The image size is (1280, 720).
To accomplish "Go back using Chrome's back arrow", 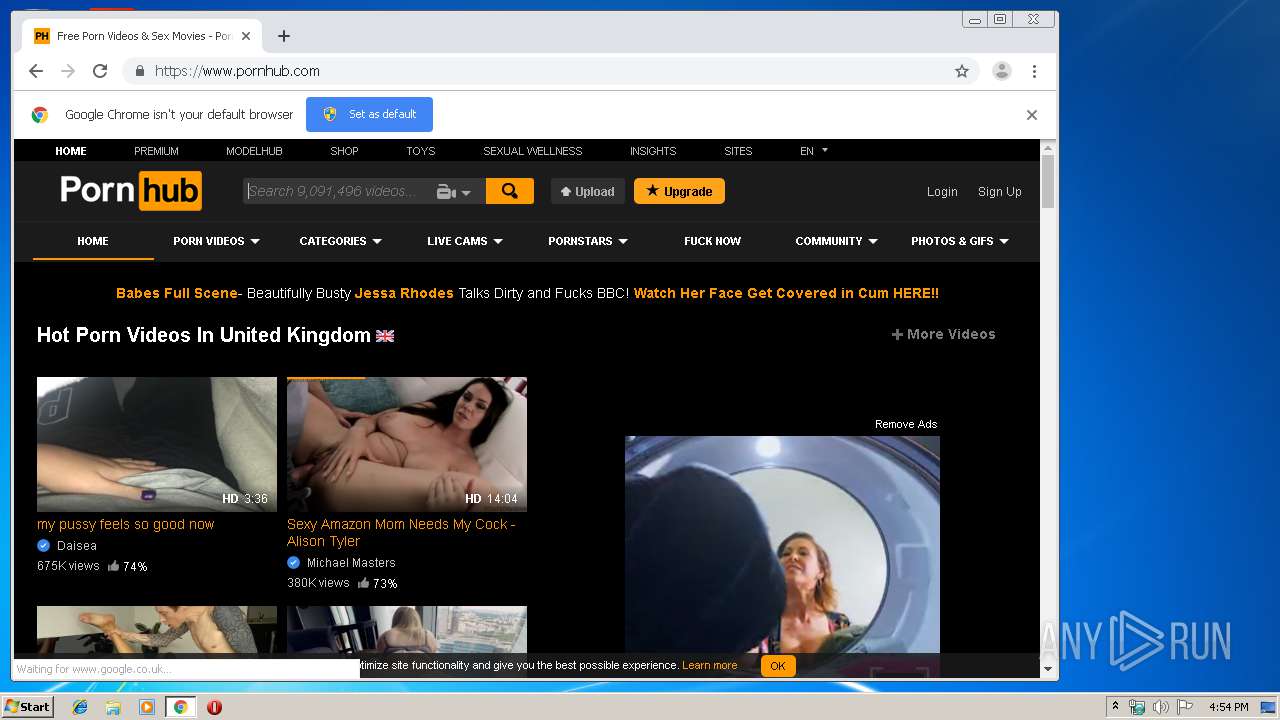I will tap(36, 71).
